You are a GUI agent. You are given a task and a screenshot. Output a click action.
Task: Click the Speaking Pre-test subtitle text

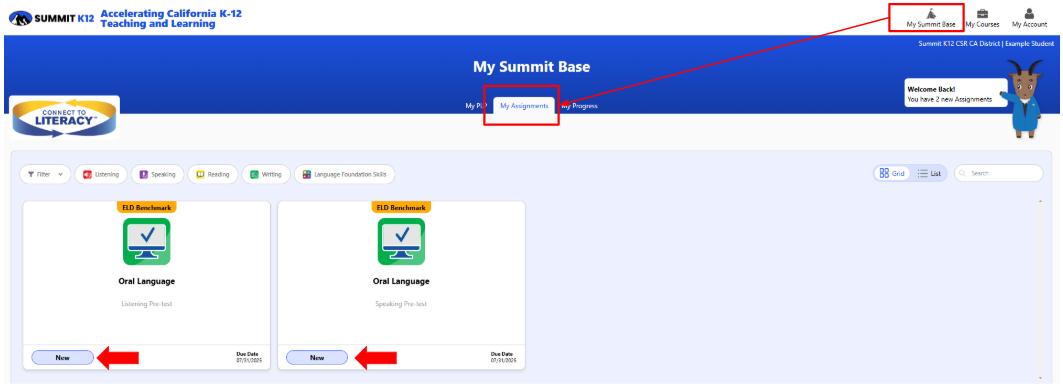pos(401,304)
